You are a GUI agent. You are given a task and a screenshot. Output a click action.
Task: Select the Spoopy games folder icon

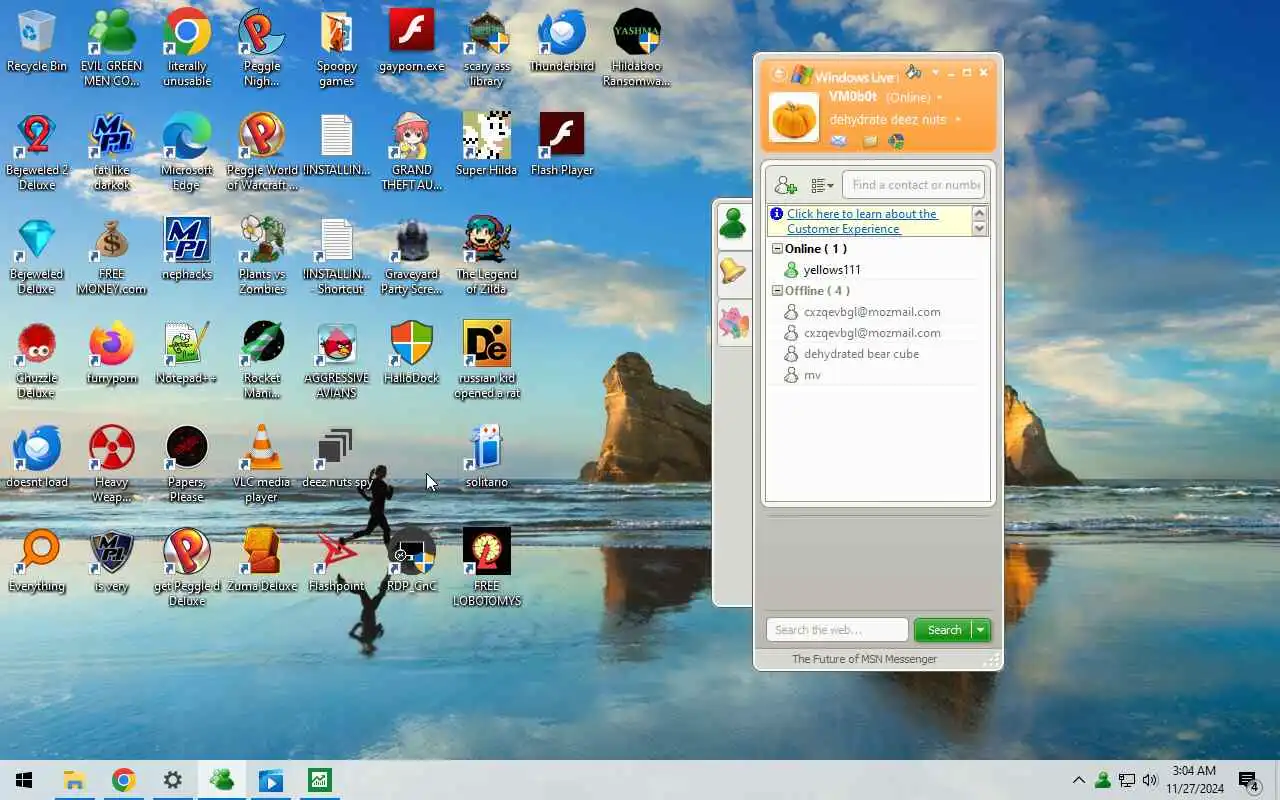(337, 48)
